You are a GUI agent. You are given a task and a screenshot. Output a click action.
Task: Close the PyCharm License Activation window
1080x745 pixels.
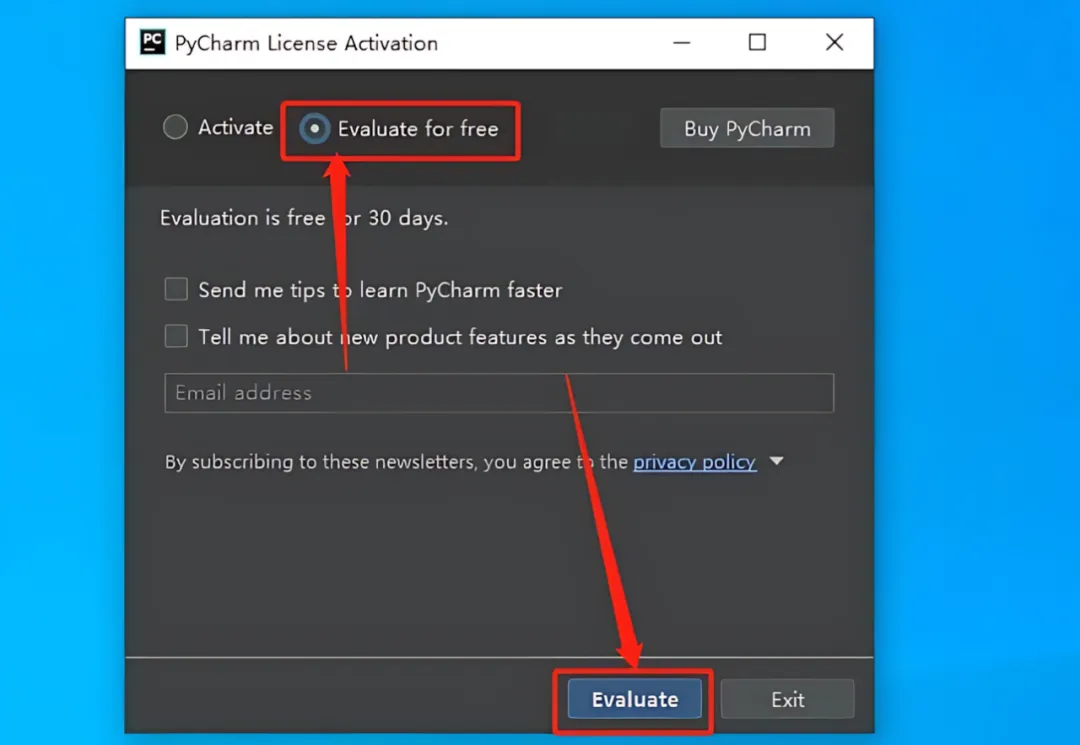coord(834,42)
